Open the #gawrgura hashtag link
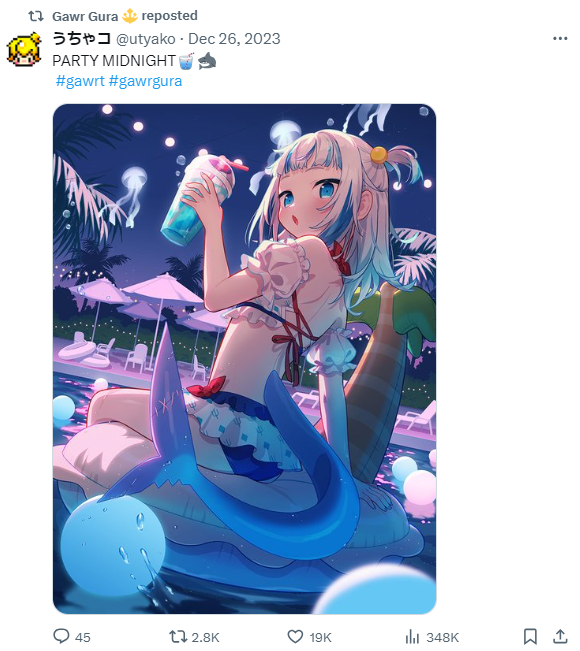This screenshot has height=651, width=580. pos(145,81)
